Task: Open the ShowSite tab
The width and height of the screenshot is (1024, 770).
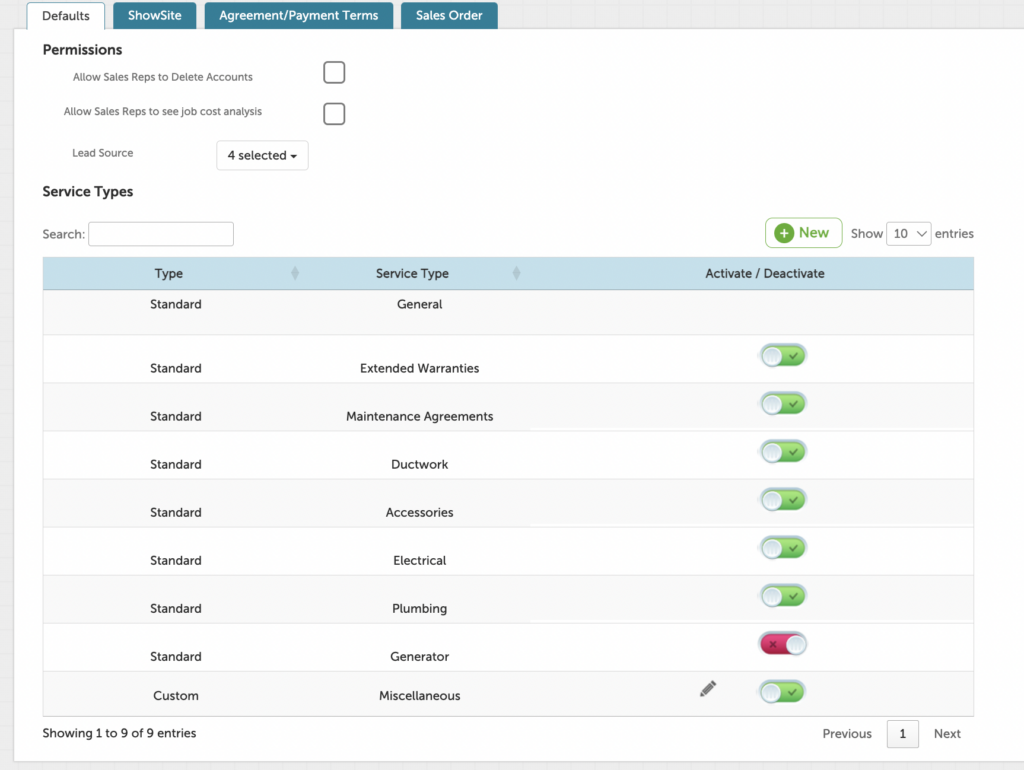Action: [x=154, y=15]
